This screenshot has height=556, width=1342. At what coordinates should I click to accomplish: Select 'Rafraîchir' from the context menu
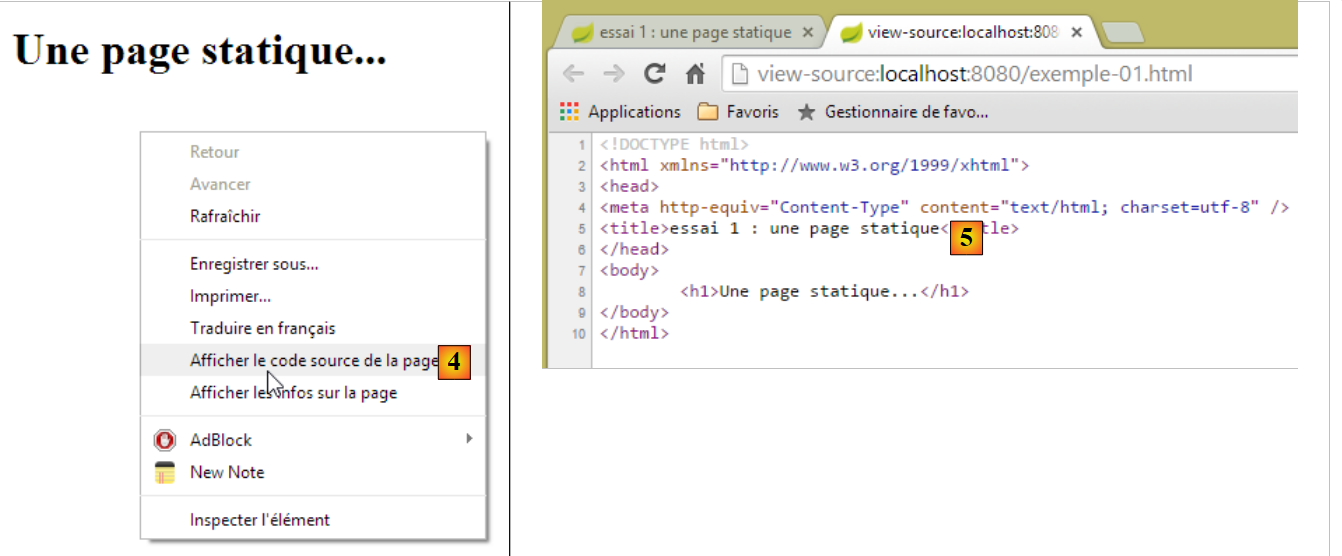pyautogui.click(x=225, y=216)
